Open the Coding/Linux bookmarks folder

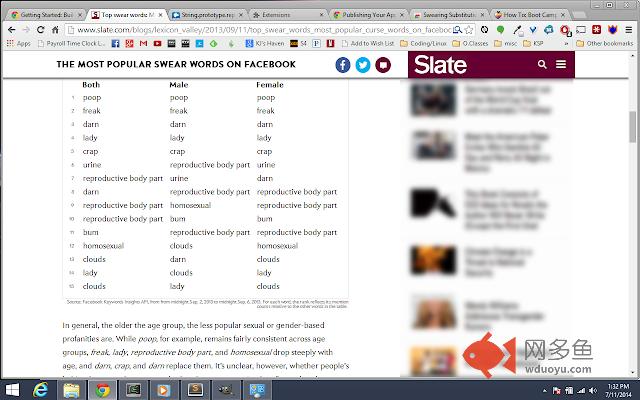(423, 43)
